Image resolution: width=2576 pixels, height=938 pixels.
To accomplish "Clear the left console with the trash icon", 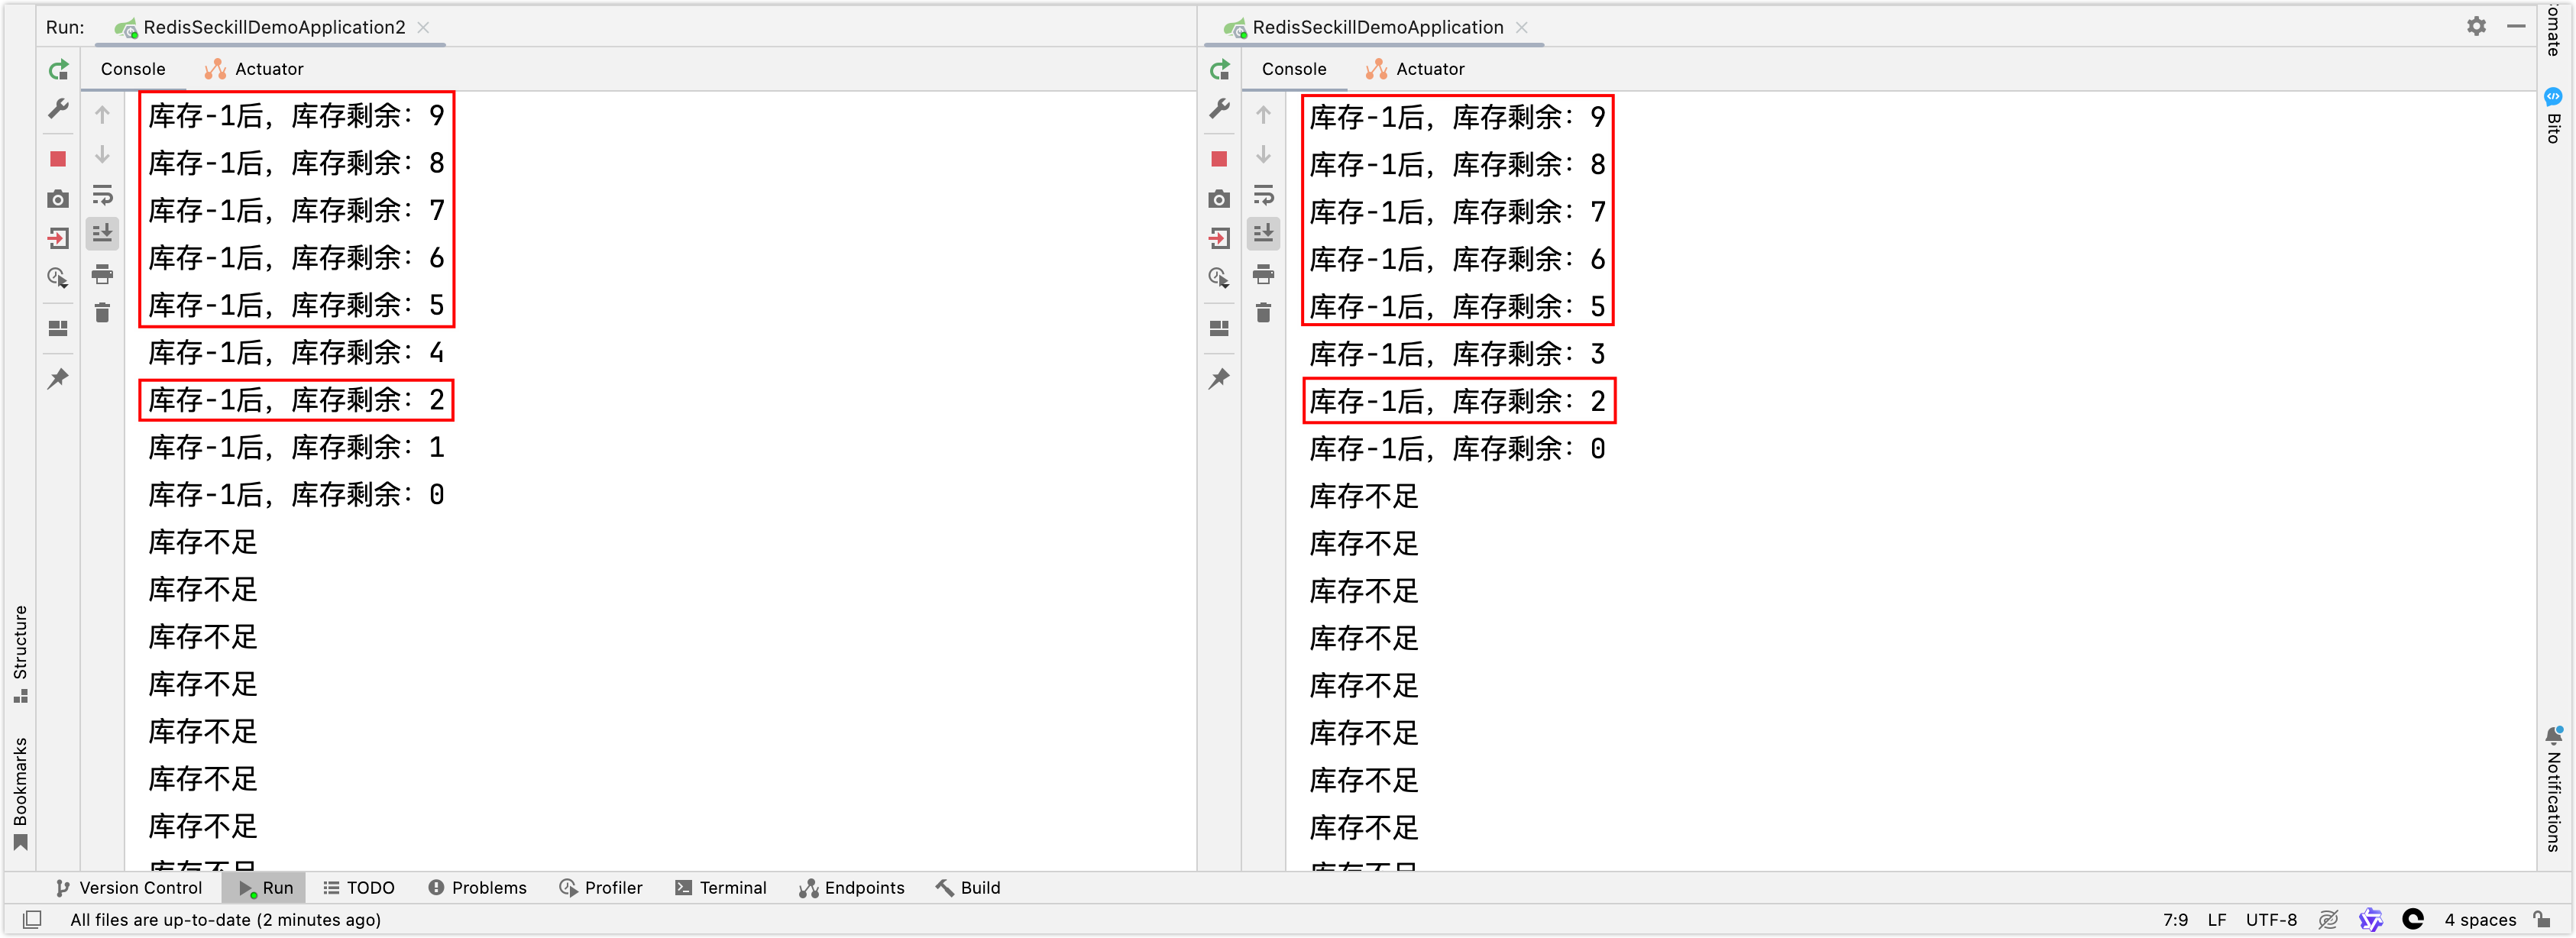I will pyautogui.click(x=103, y=313).
